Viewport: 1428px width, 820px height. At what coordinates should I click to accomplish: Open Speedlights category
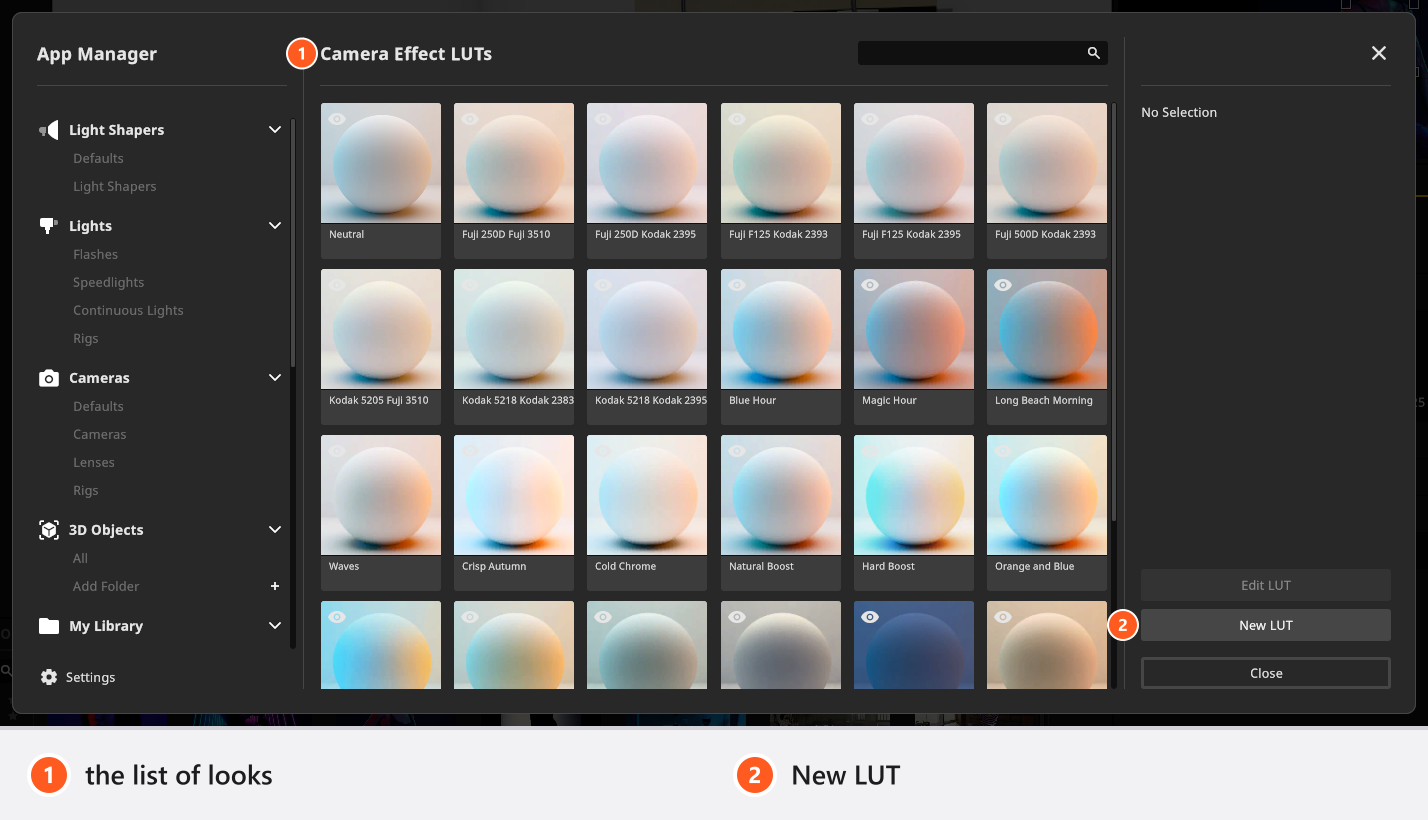108,282
